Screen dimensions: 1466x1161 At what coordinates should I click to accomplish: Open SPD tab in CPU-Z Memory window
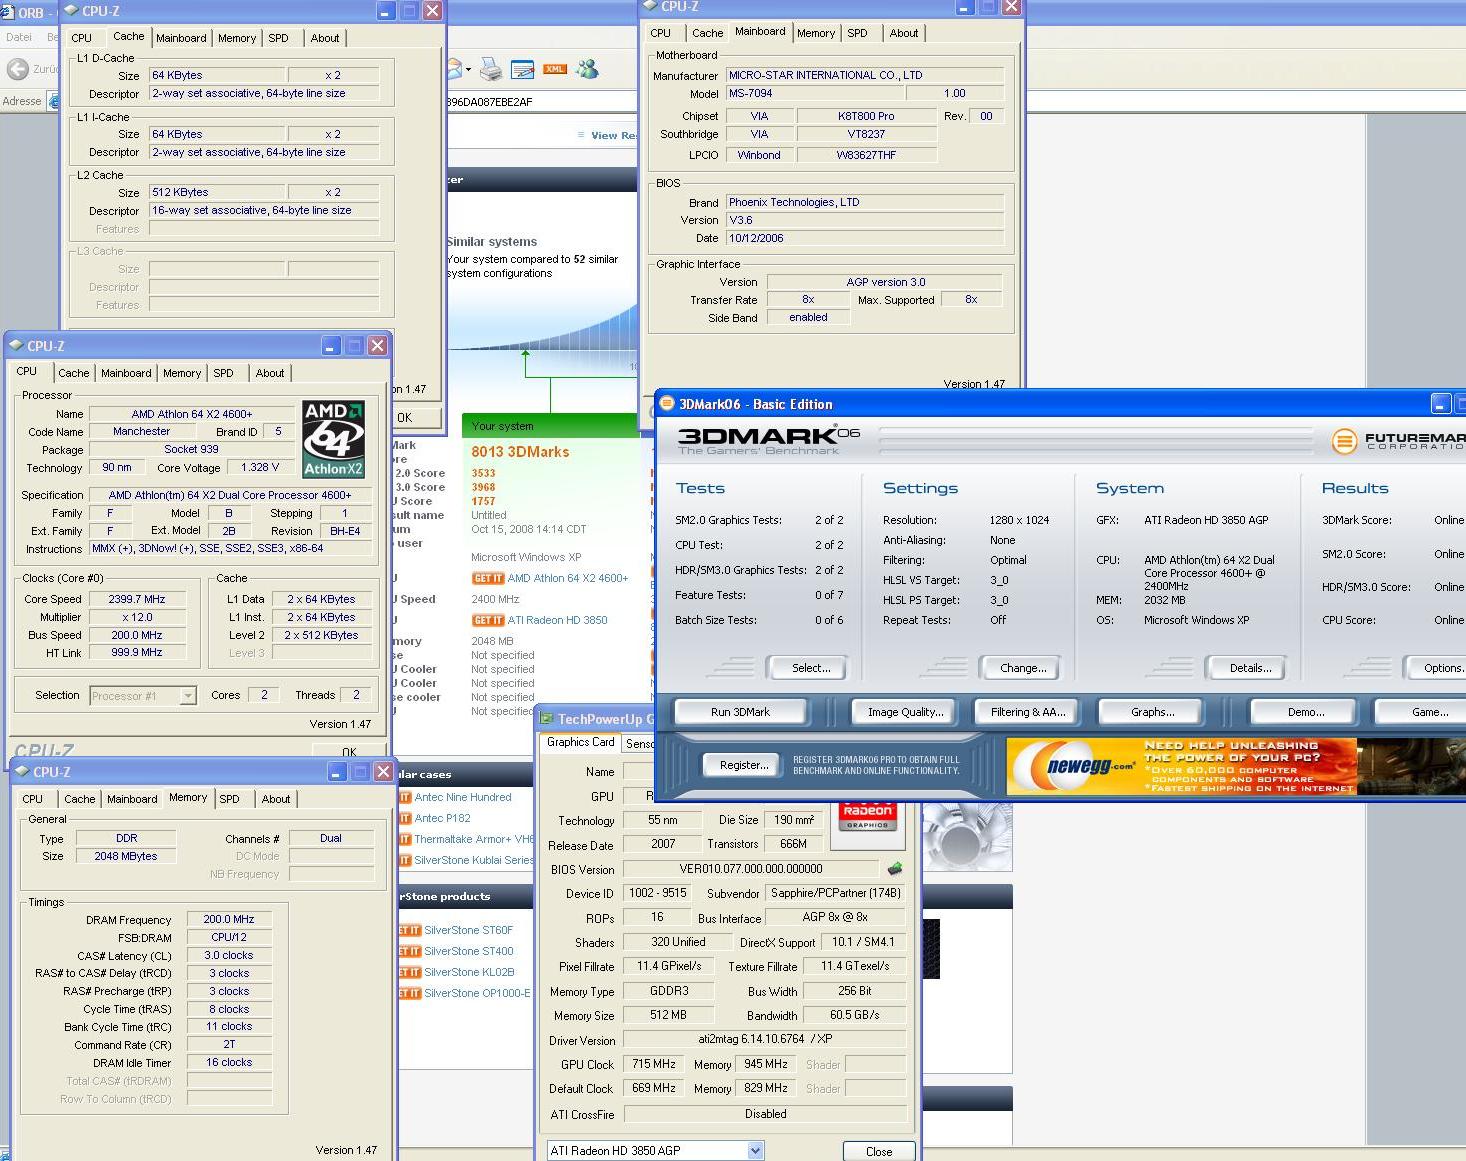230,799
